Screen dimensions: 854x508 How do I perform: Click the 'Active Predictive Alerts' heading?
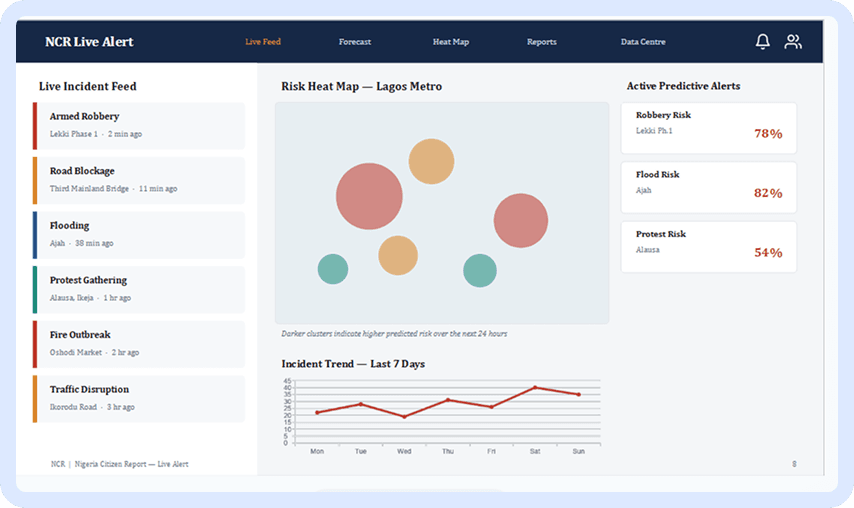tap(683, 86)
